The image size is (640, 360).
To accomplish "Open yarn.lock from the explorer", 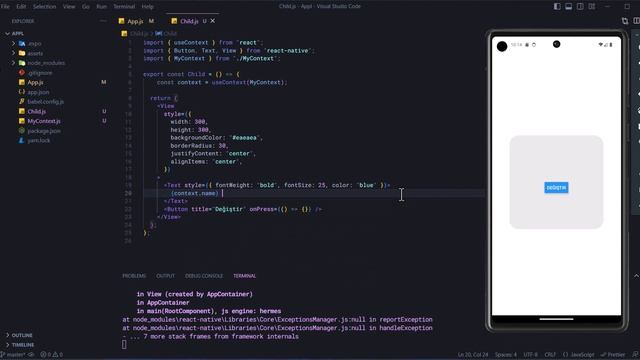I will pyautogui.click(x=39, y=140).
